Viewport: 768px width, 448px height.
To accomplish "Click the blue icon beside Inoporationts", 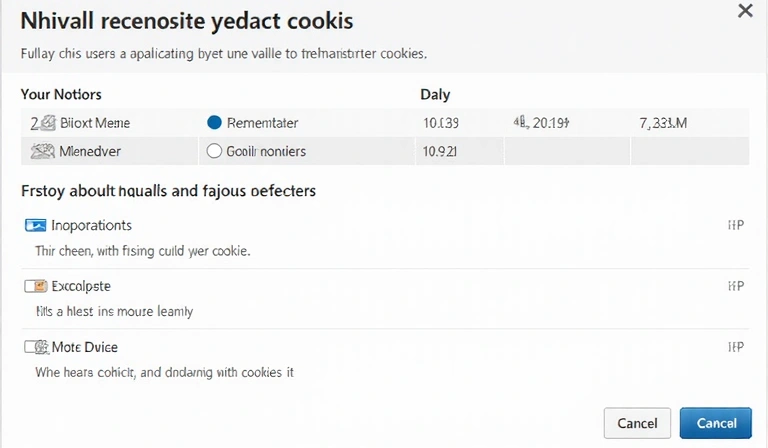I will pos(36,225).
